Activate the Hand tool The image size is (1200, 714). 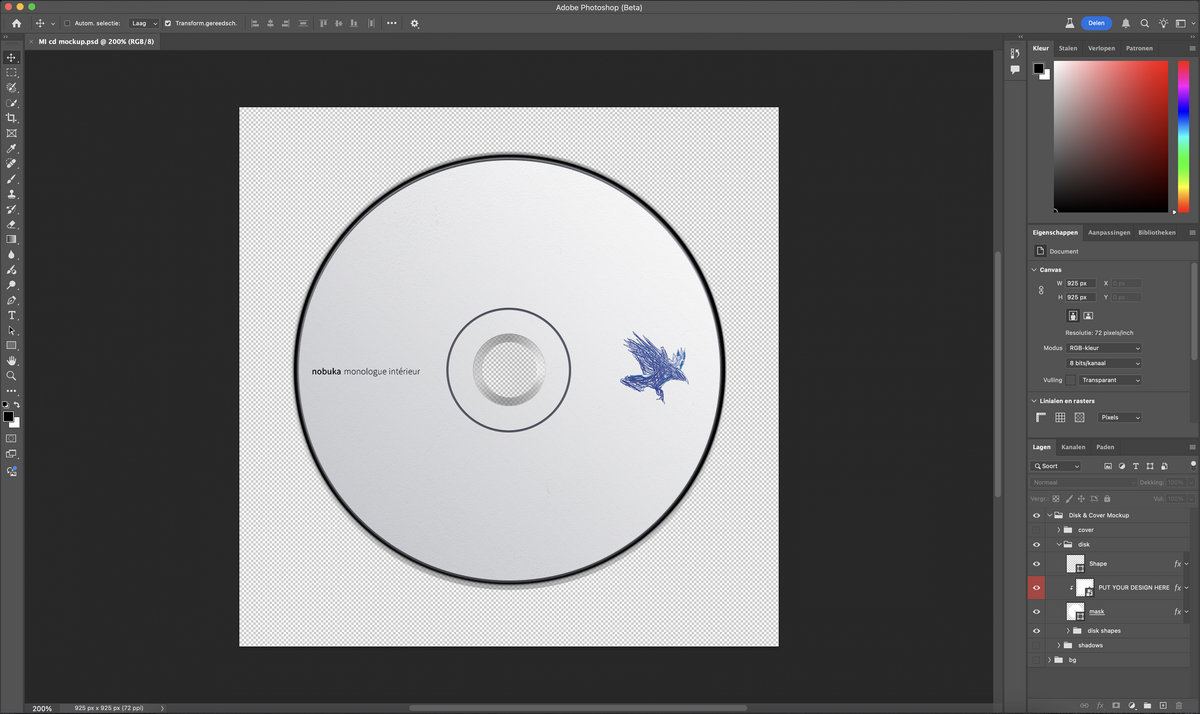coord(12,360)
